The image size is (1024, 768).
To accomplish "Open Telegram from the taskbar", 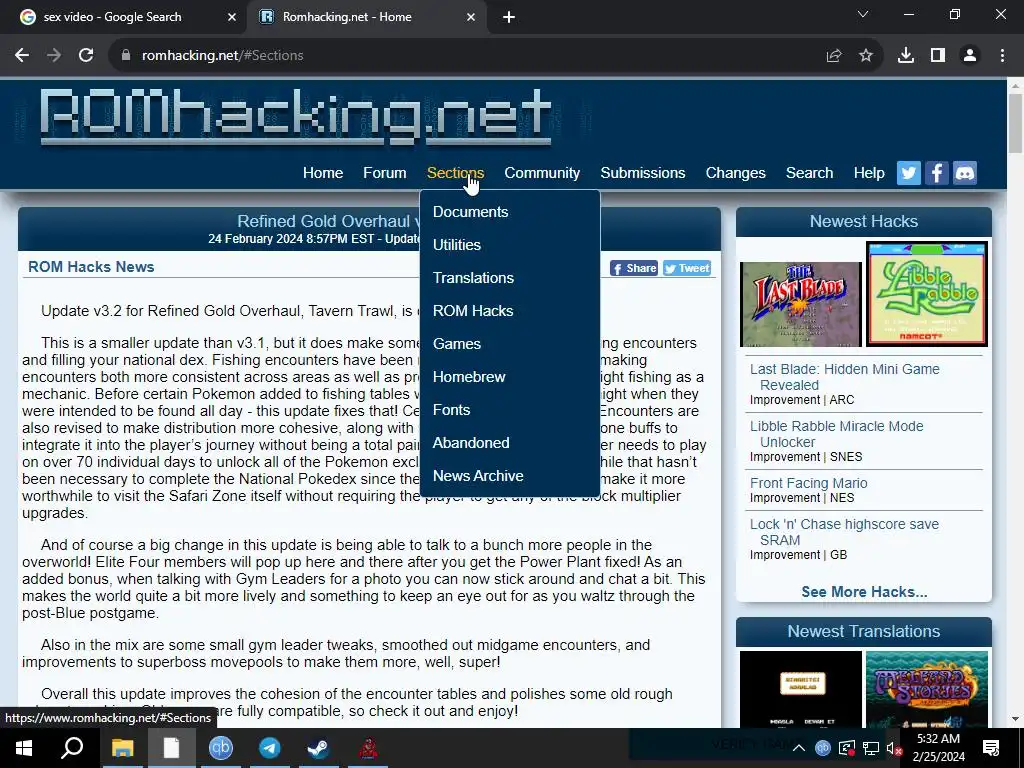I will pos(270,748).
